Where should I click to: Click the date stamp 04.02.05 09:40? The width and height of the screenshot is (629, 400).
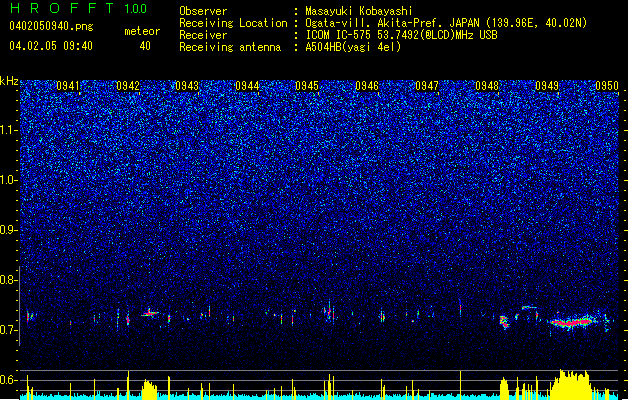51,46
